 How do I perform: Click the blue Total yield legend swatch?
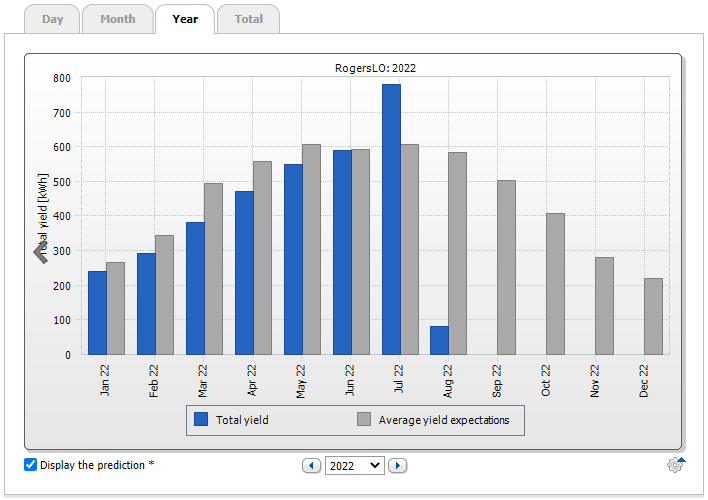[x=201, y=420]
